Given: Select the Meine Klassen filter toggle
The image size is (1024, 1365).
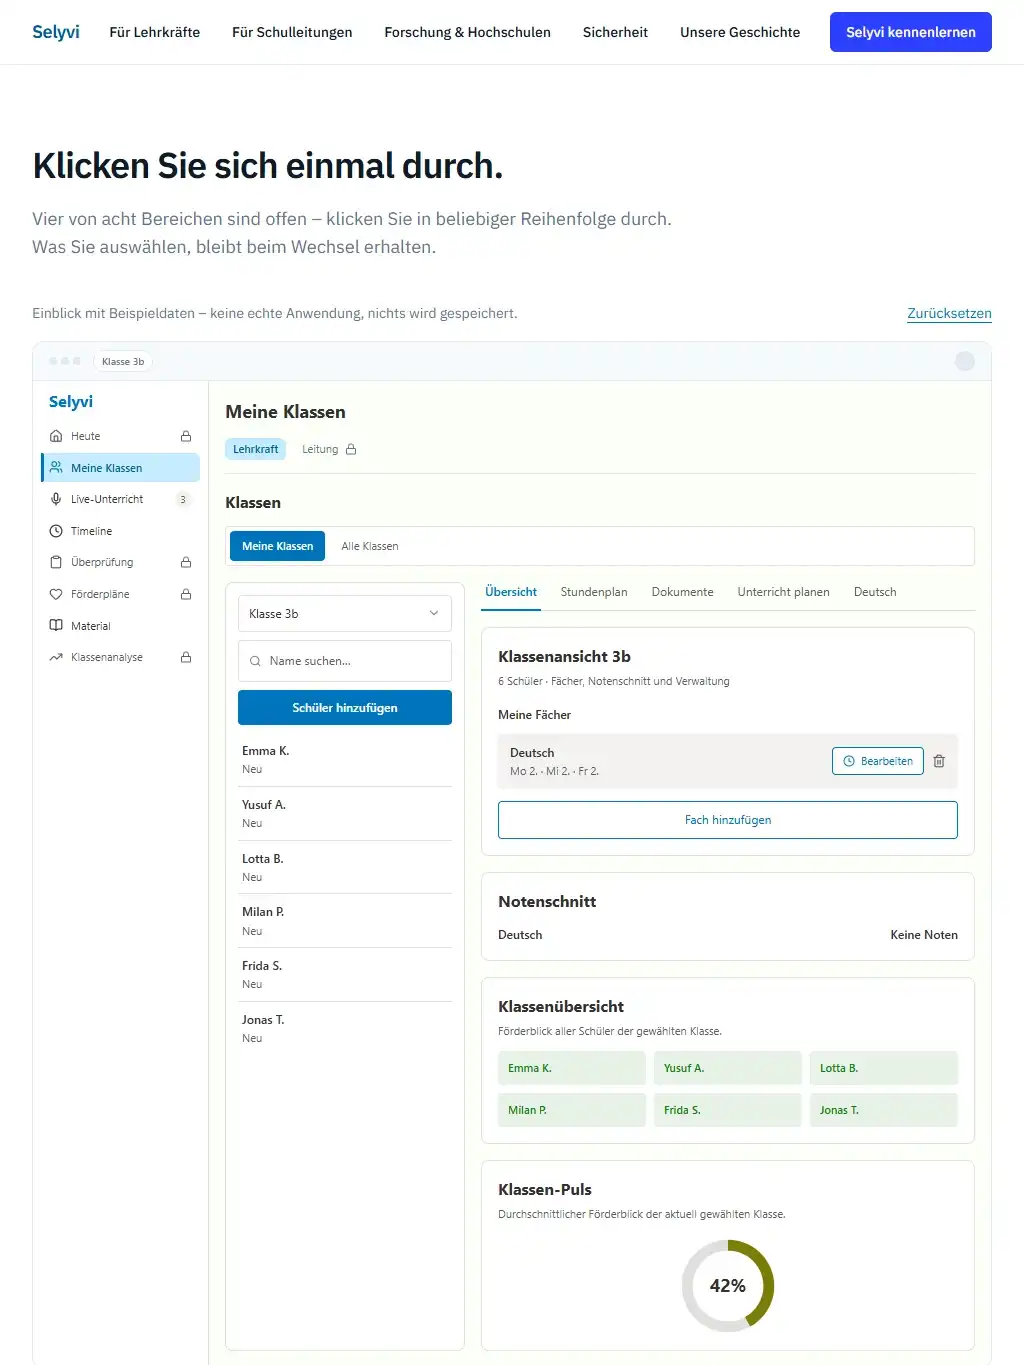Looking at the screenshot, I should pos(278,546).
